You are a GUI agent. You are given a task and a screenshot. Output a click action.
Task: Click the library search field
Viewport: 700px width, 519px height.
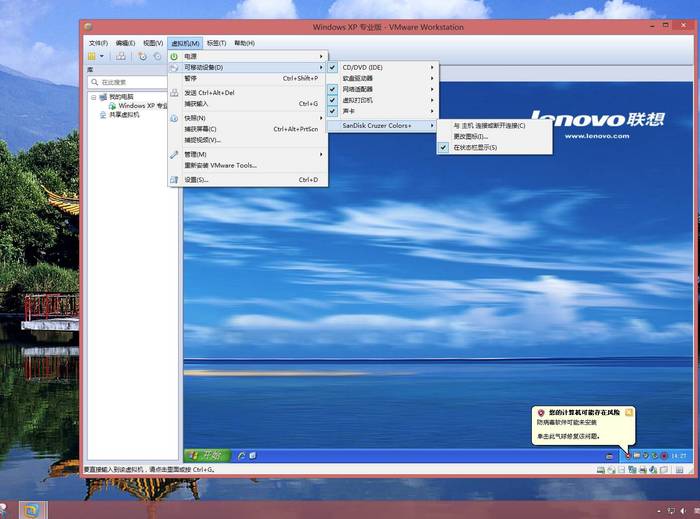(129, 83)
